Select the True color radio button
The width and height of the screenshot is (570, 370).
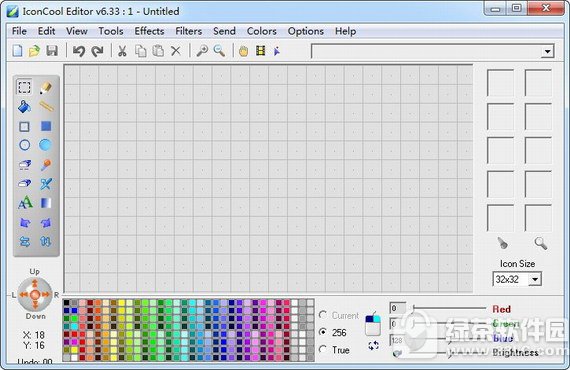[322, 349]
